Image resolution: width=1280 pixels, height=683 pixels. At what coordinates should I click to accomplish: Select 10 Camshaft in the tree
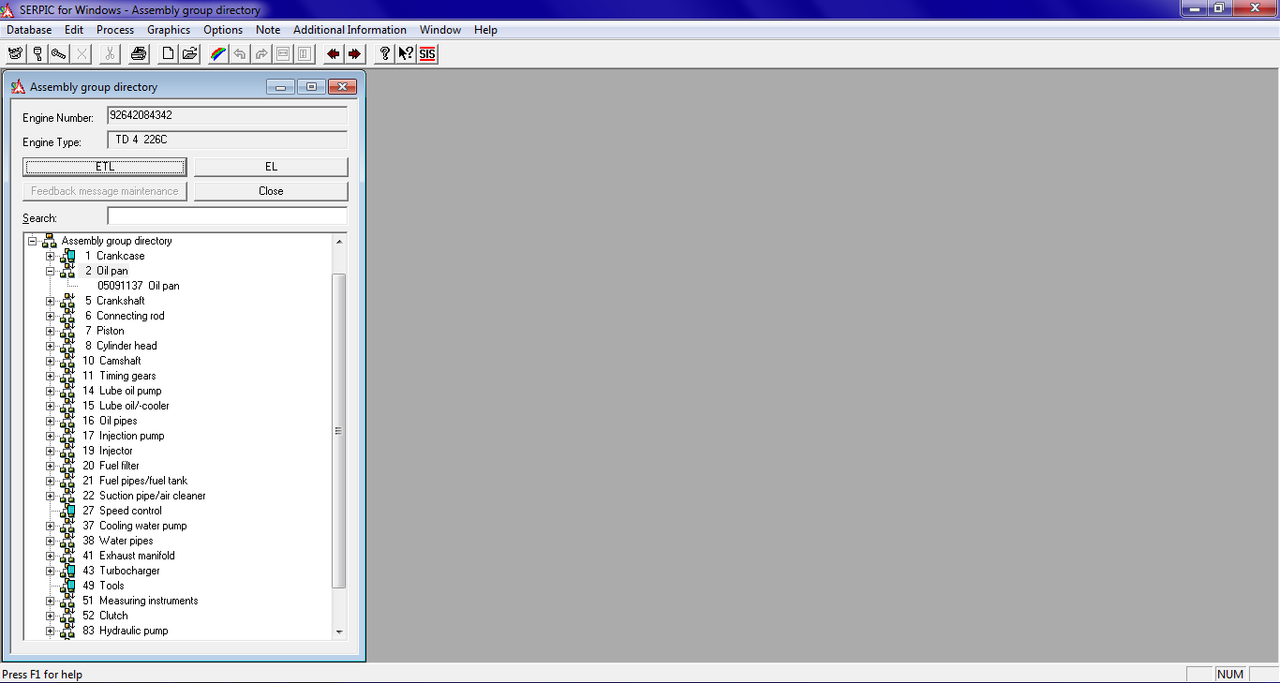click(112, 361)
